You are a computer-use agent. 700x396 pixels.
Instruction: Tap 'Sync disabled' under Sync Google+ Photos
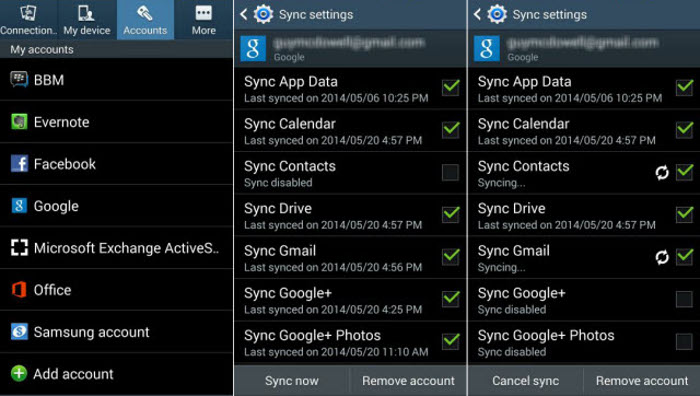[x=512, y=352]
